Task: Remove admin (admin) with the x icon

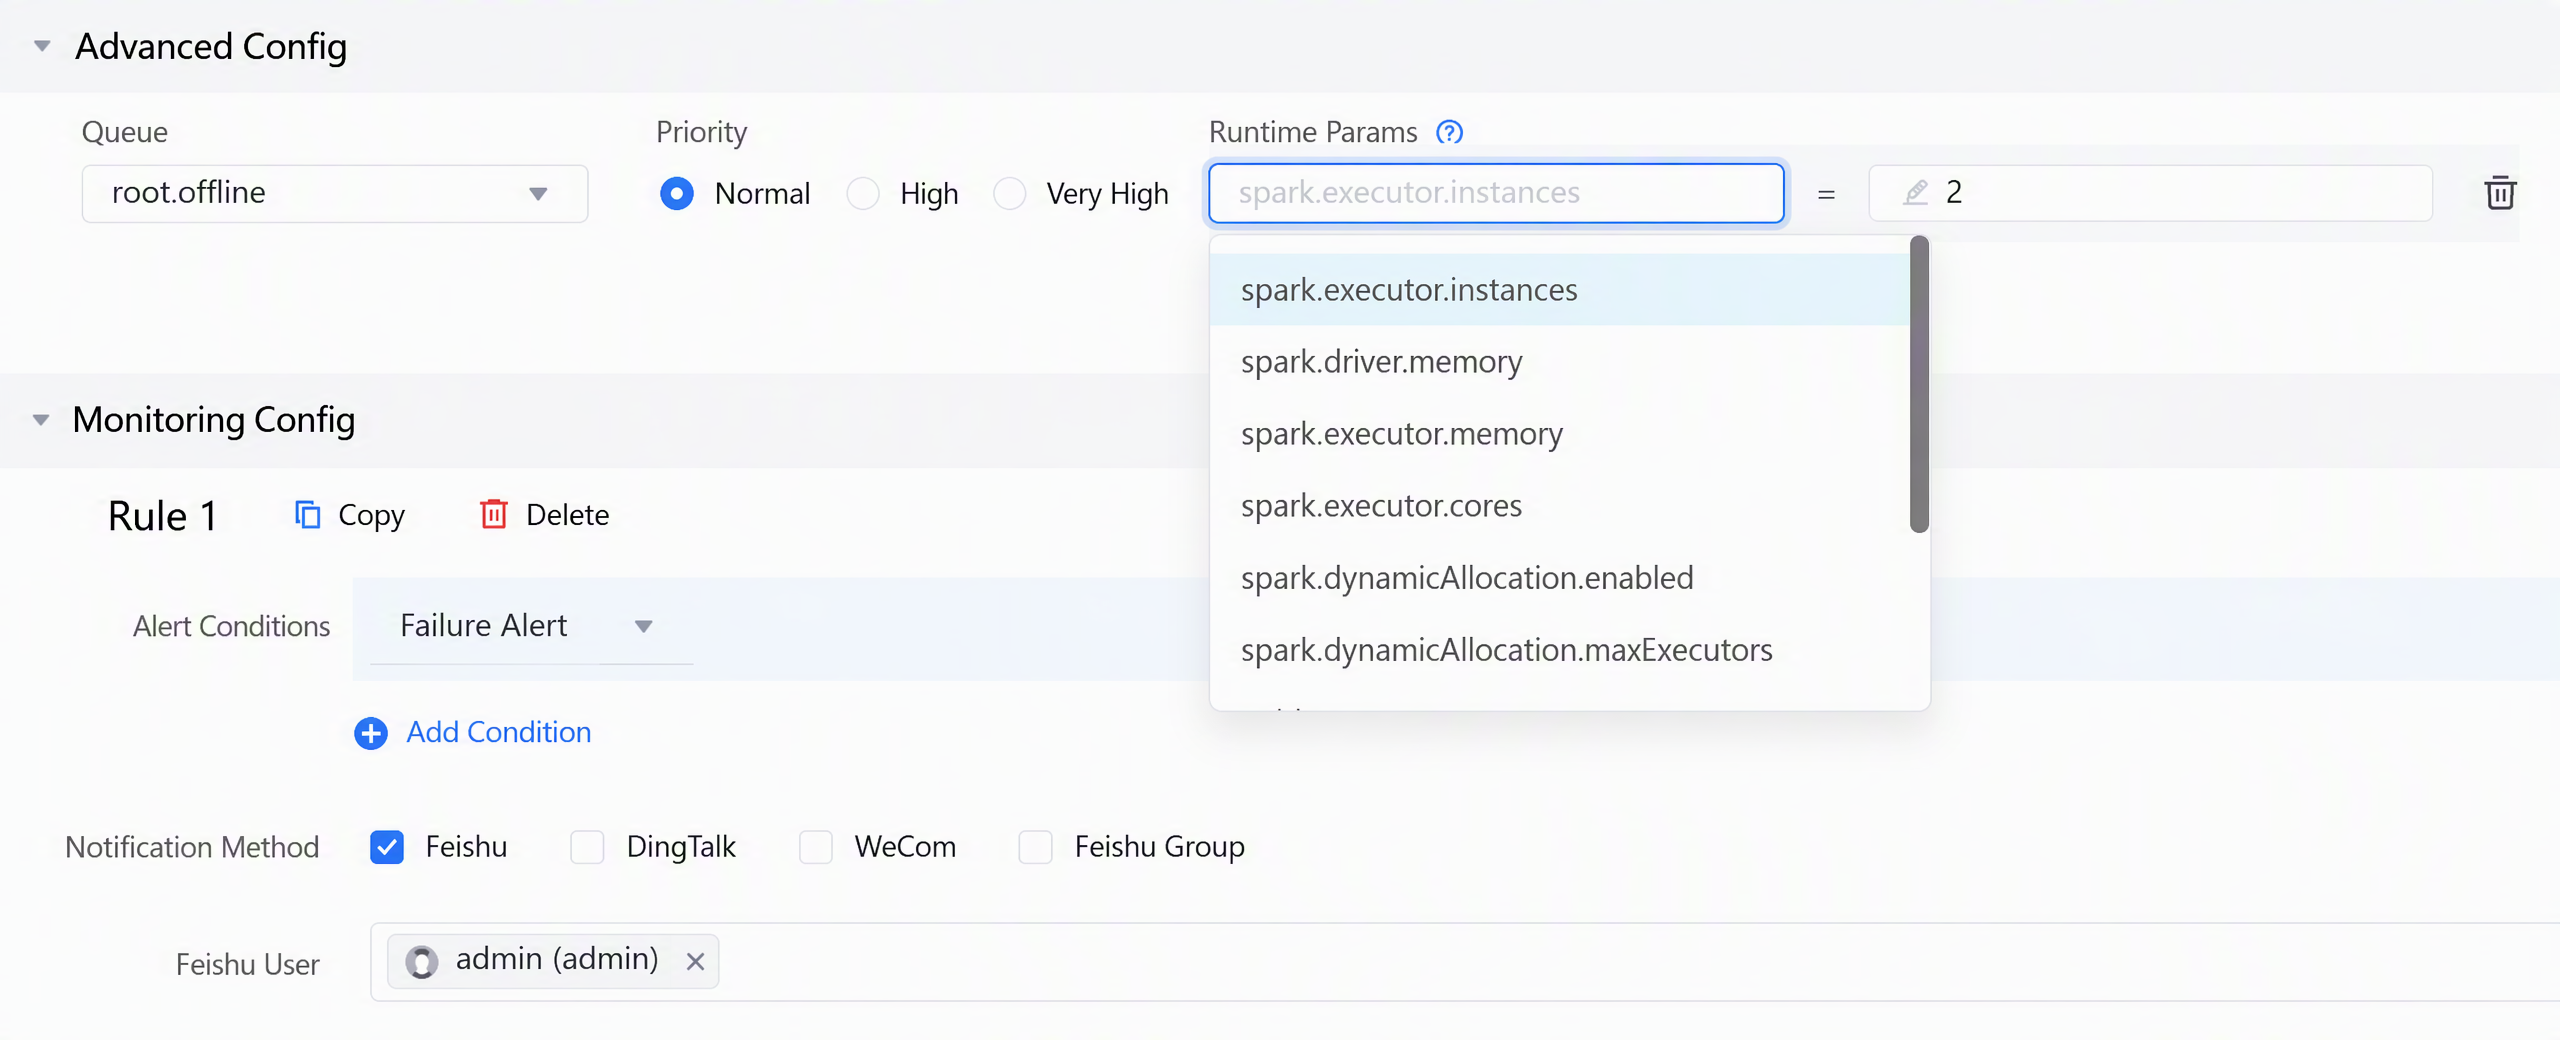Action: click(x=695, y=961)
